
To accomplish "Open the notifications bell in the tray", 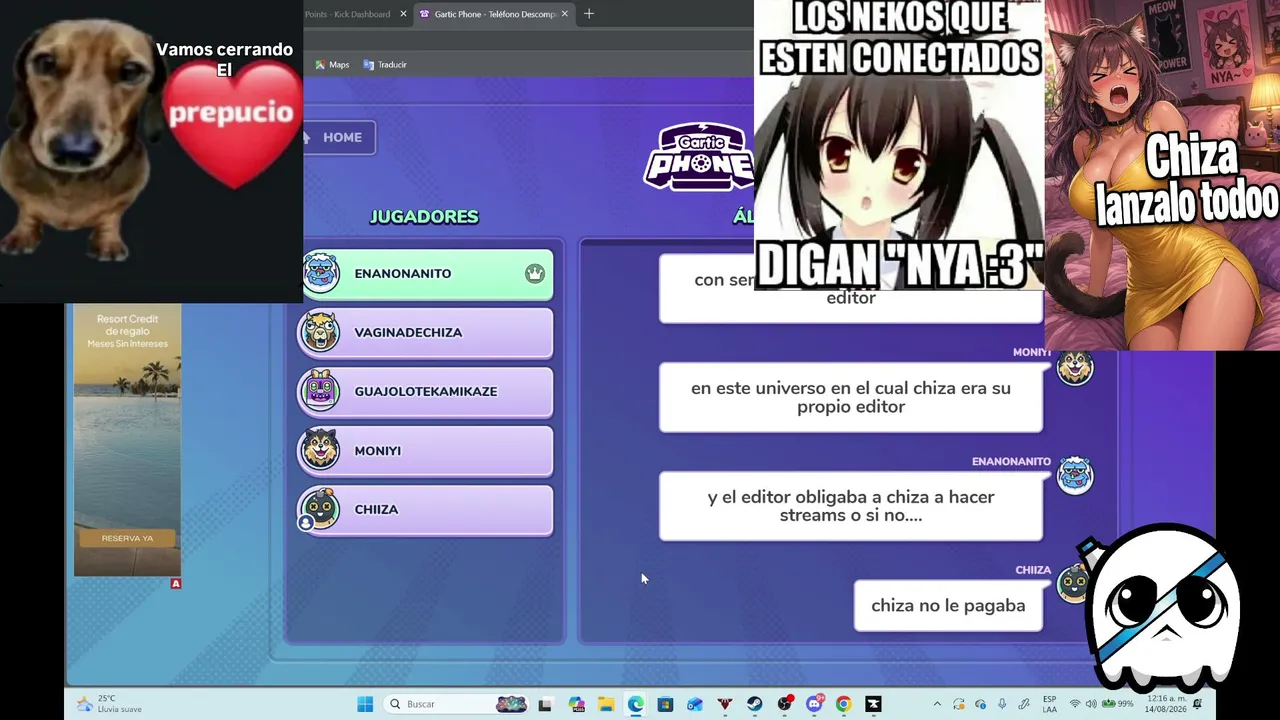I will (x=1198, y=704).
